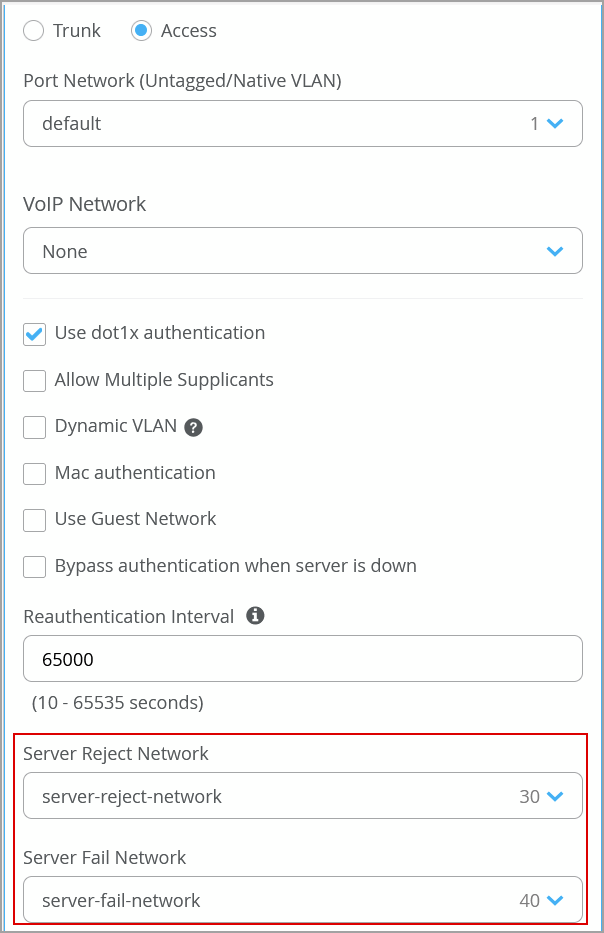This screenshot has width=604, height=933.
Task: Uncheck Use dot1x authentication
Action: pos(35,334)
